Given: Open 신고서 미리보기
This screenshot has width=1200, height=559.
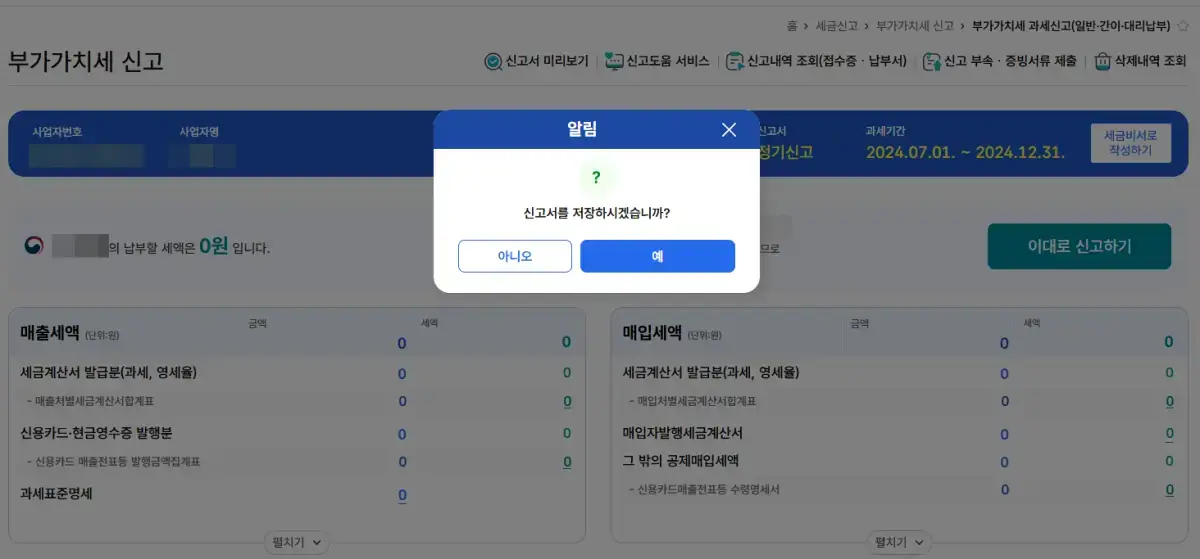Looking at the screenshot, I should click(536, 61).
